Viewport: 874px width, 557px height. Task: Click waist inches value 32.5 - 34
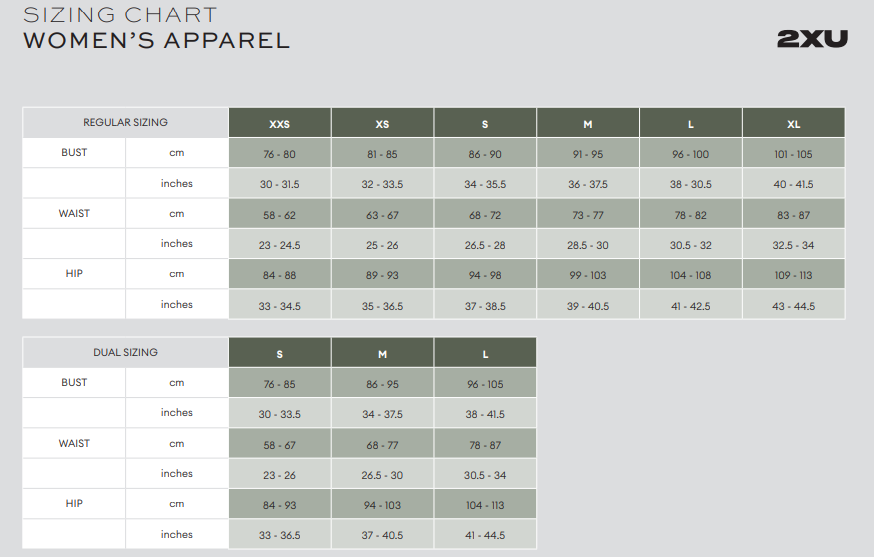pos(793,244)
